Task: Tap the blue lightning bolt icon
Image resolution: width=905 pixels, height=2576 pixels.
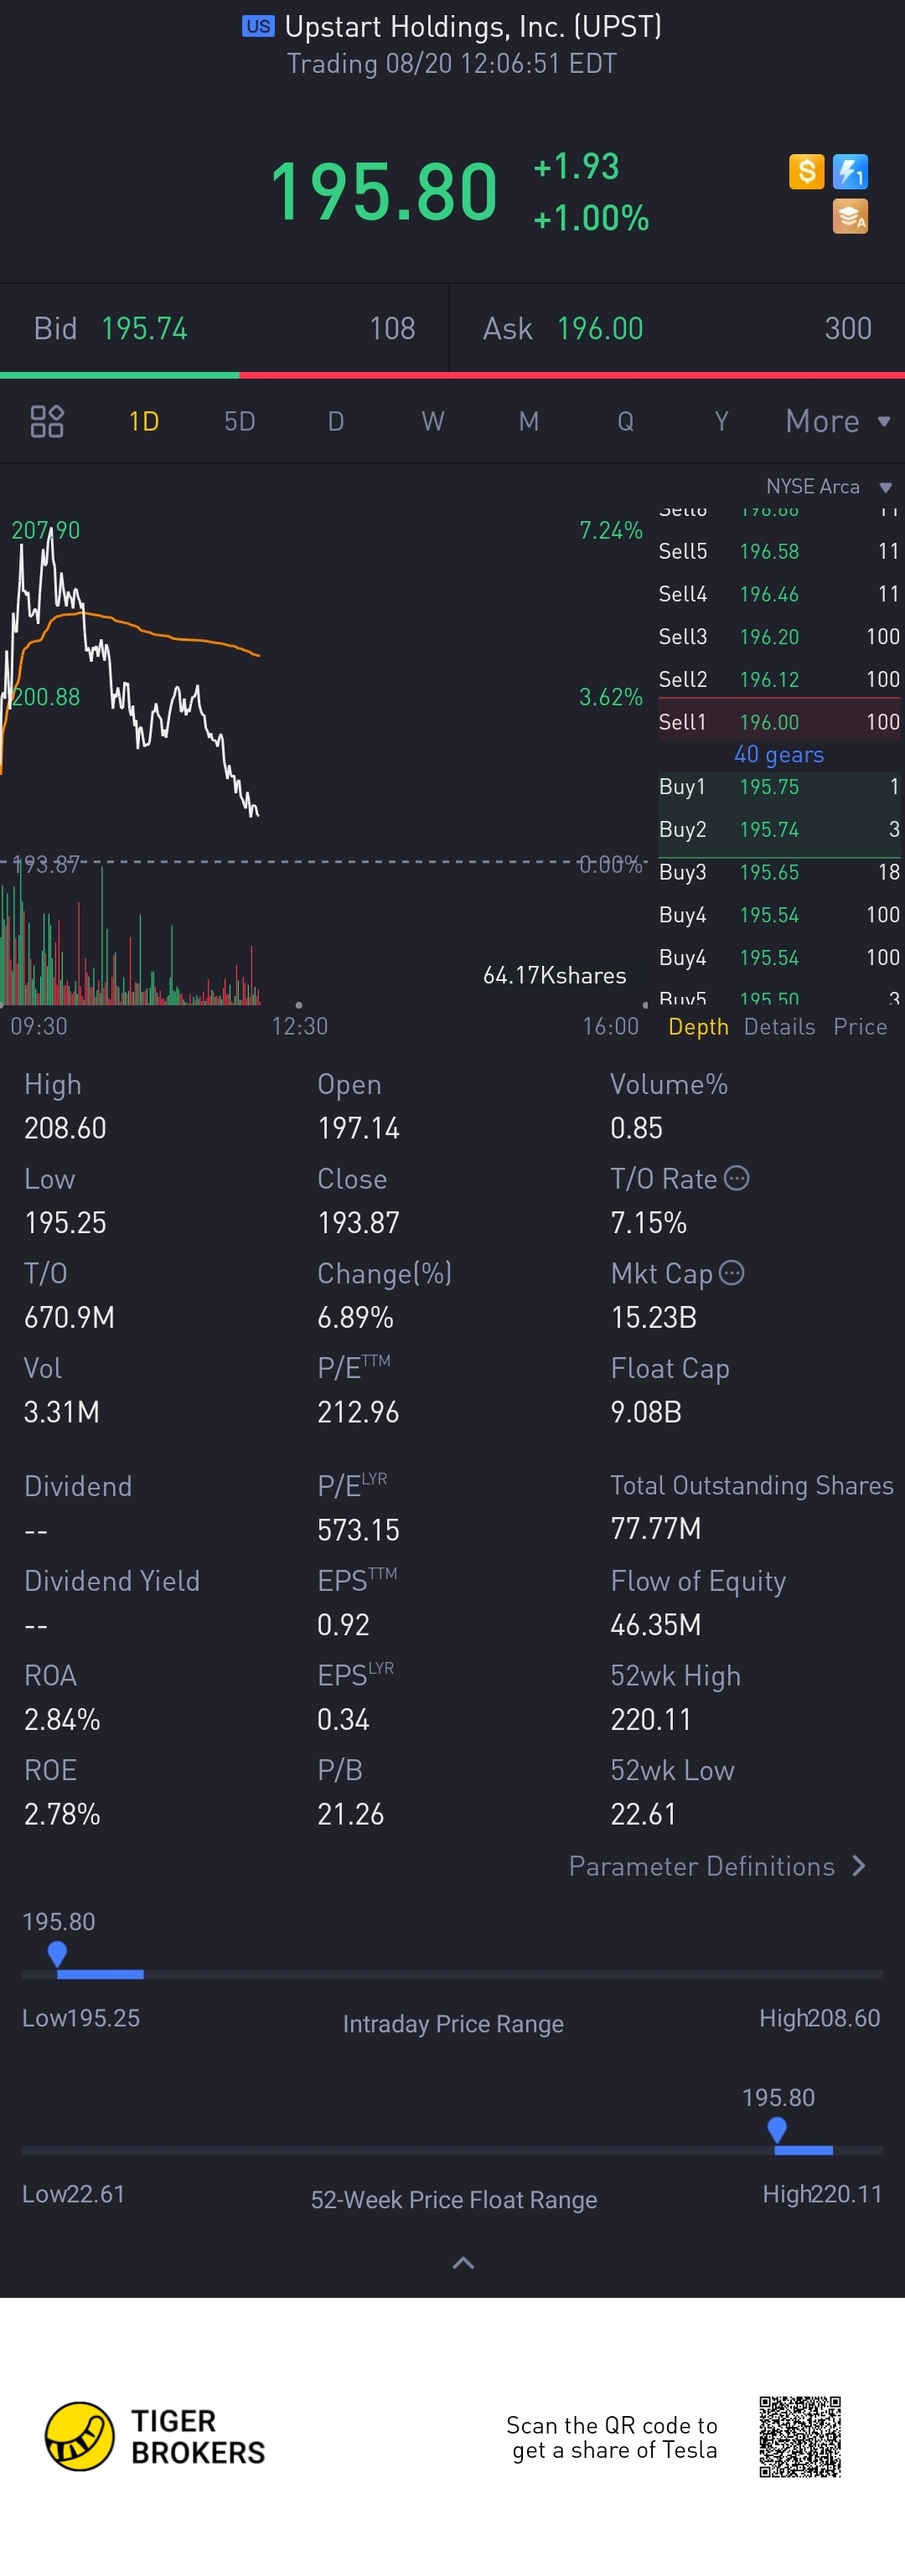Action: point(850,171)
